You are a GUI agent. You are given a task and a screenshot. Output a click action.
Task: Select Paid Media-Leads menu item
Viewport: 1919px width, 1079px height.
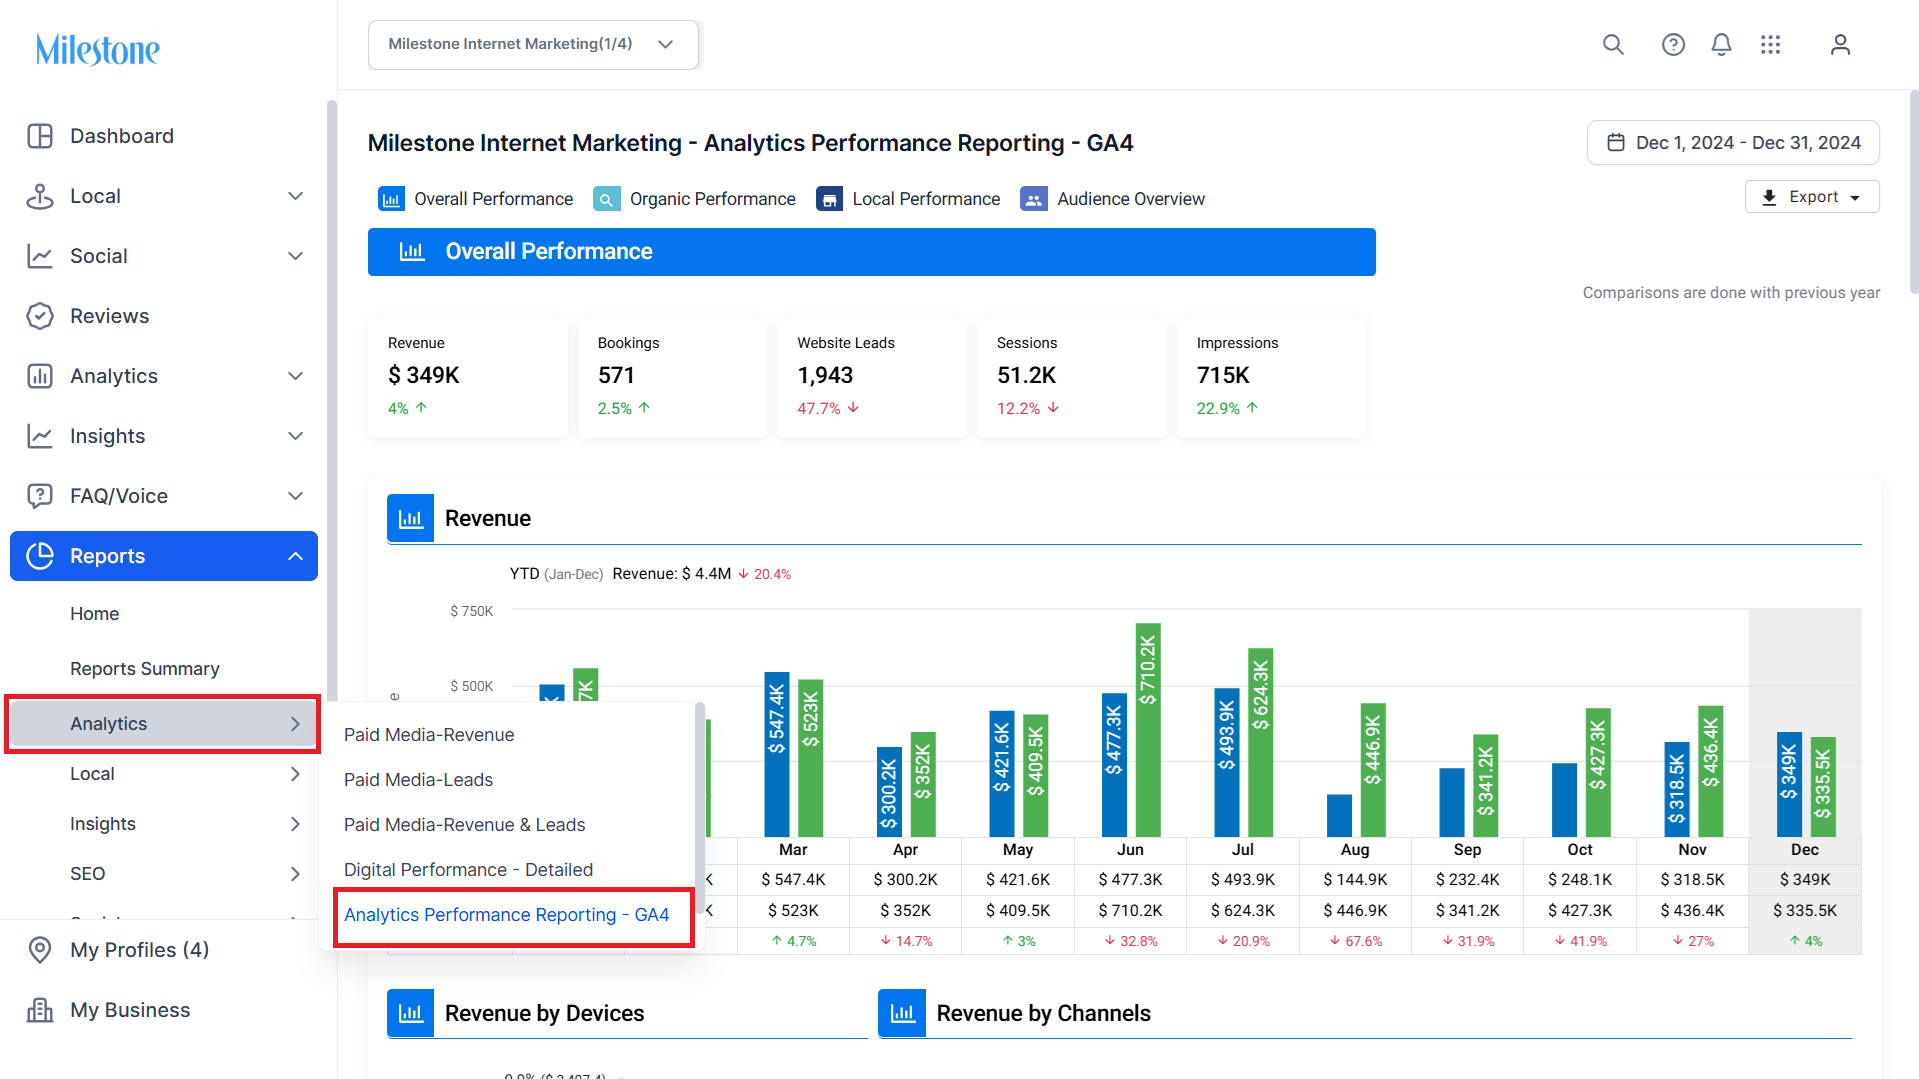pyautogui.click(x=419, y=780)
